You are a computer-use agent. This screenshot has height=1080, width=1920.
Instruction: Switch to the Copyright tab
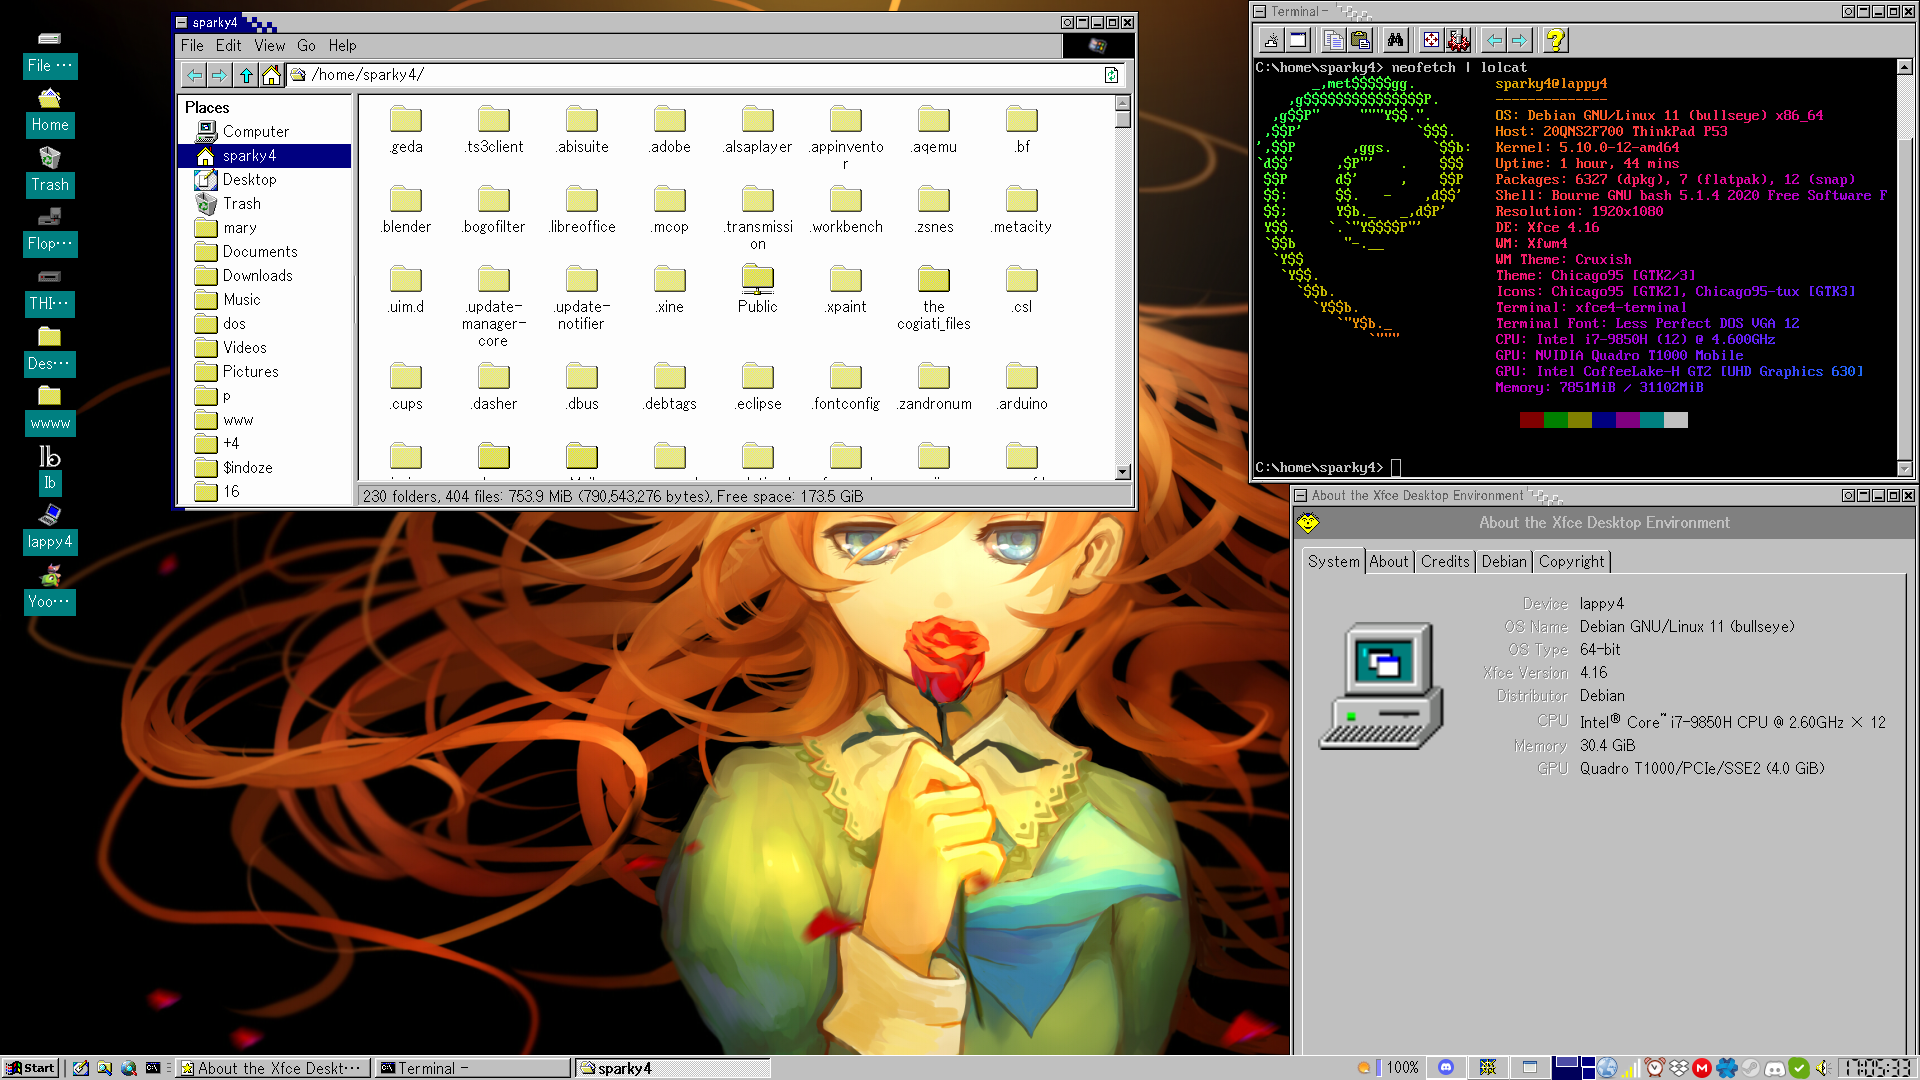[x=1571, y=562]
